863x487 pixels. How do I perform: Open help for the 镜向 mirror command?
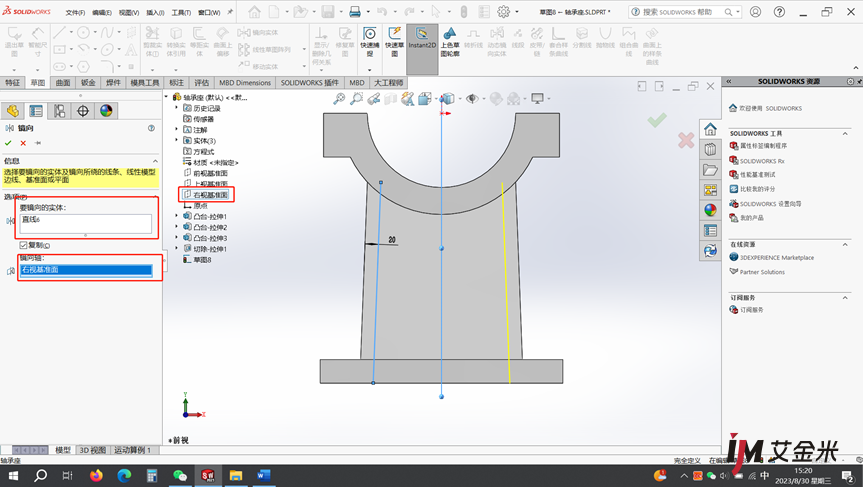click(x=151, y=128)
